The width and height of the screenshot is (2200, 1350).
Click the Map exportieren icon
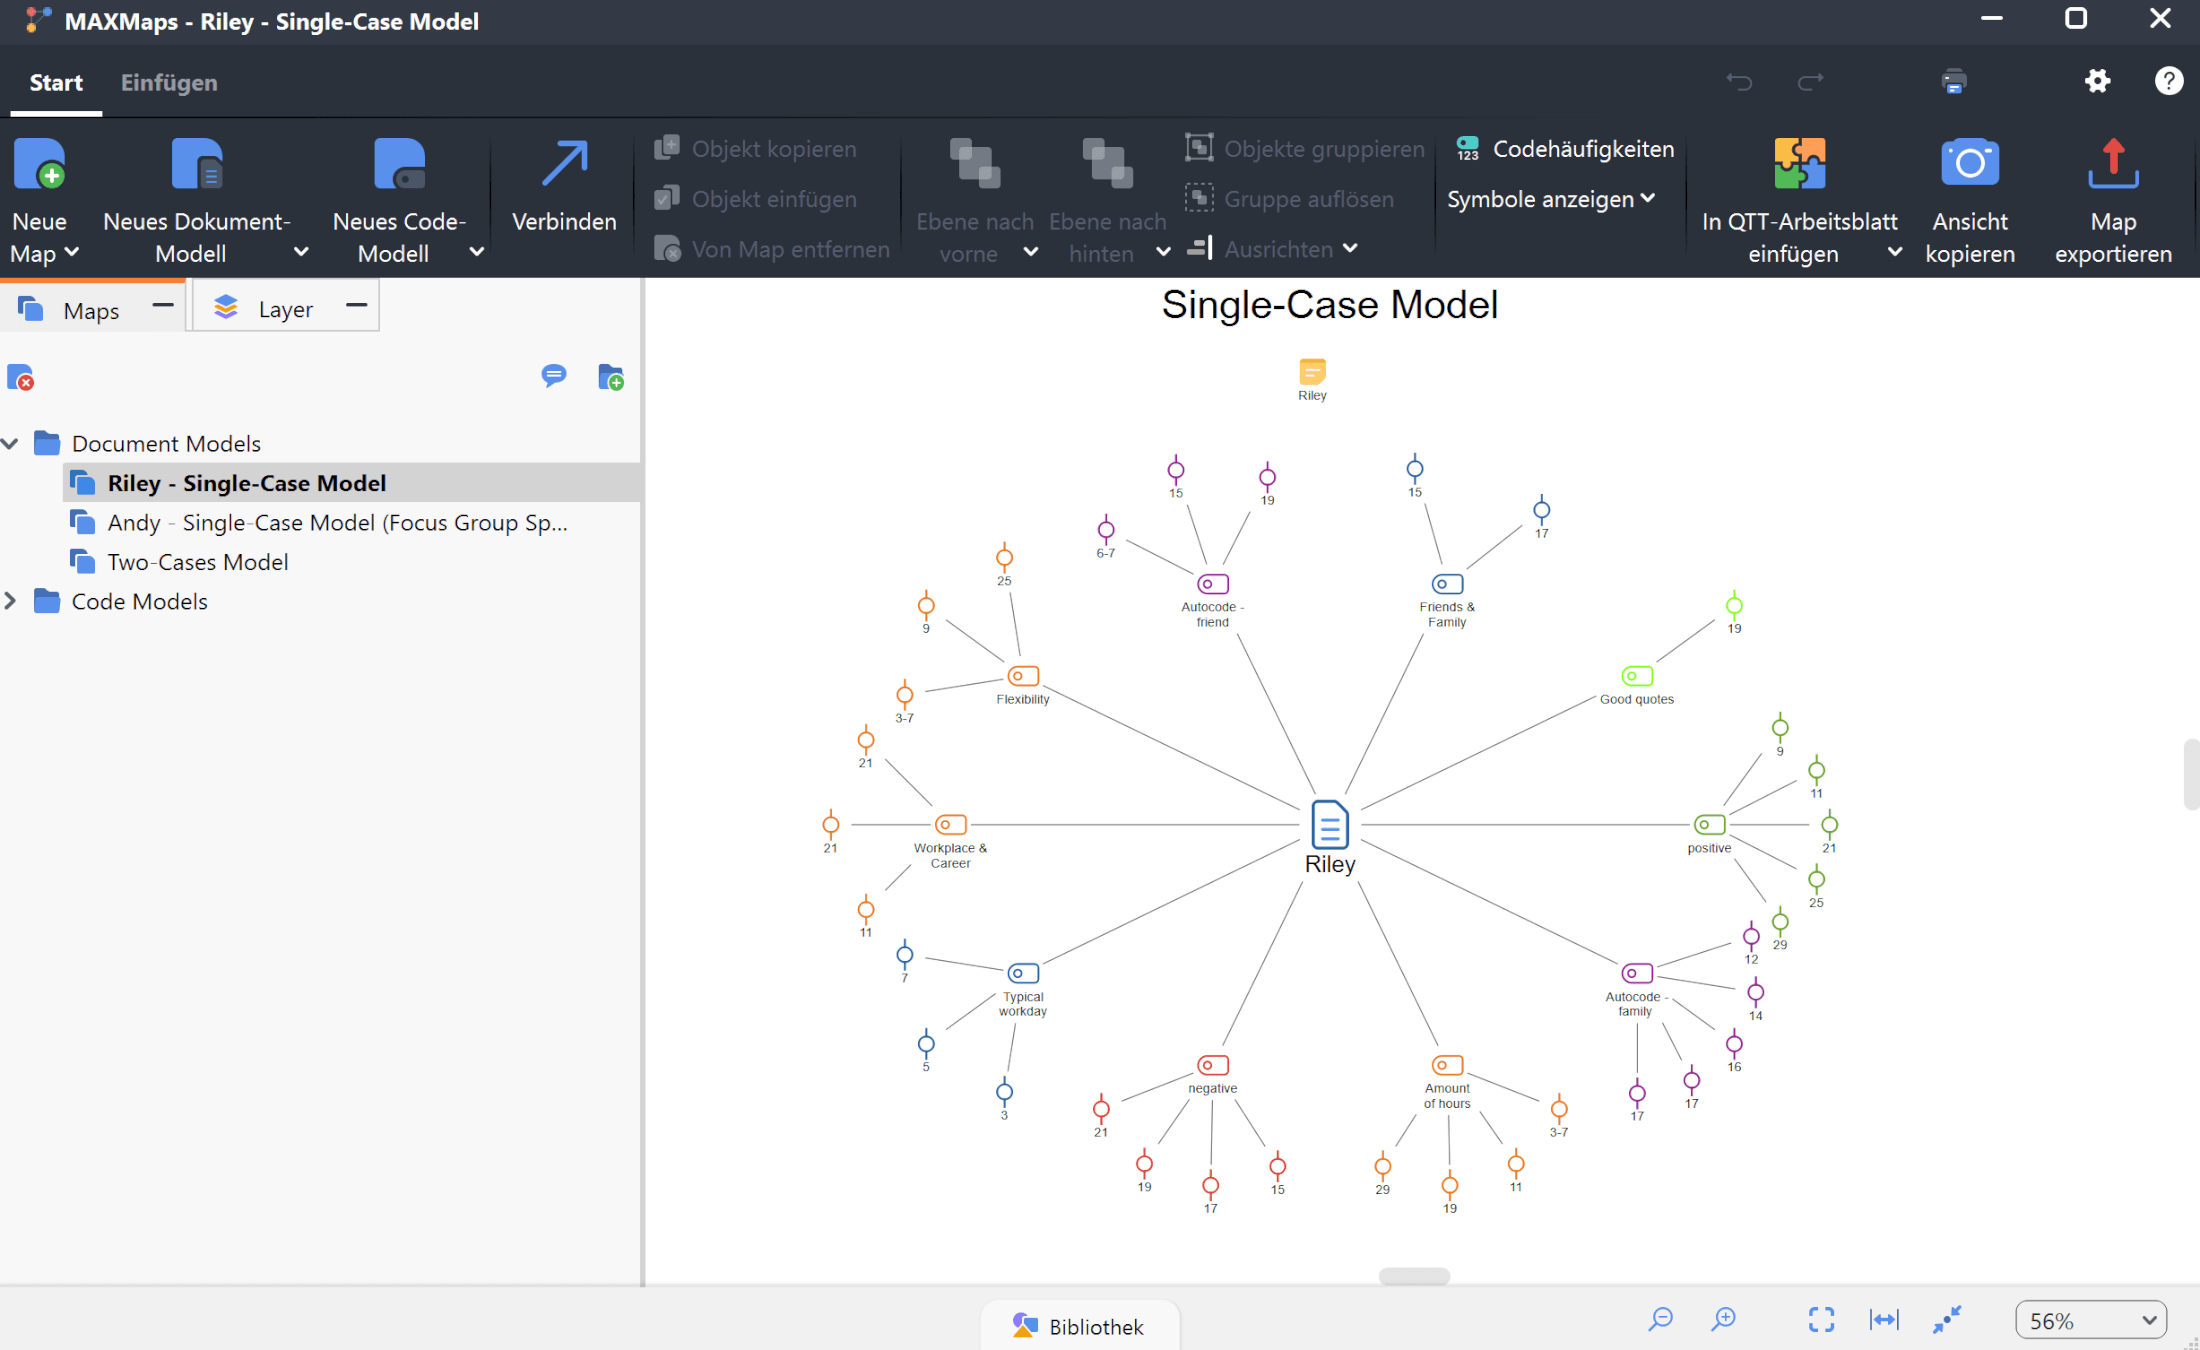click(x=2113, y=163)
